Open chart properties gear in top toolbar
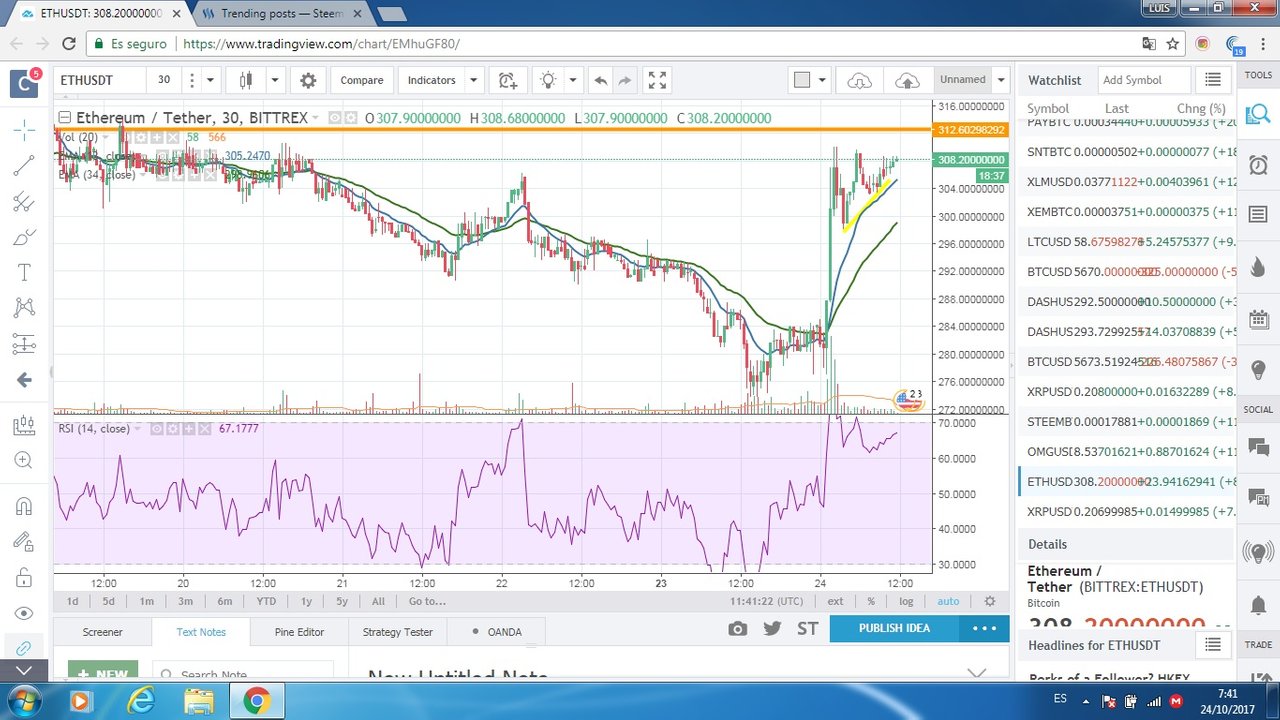This screenshot has width=1280, height=720. pyautogui.click(x=308, y=80)
